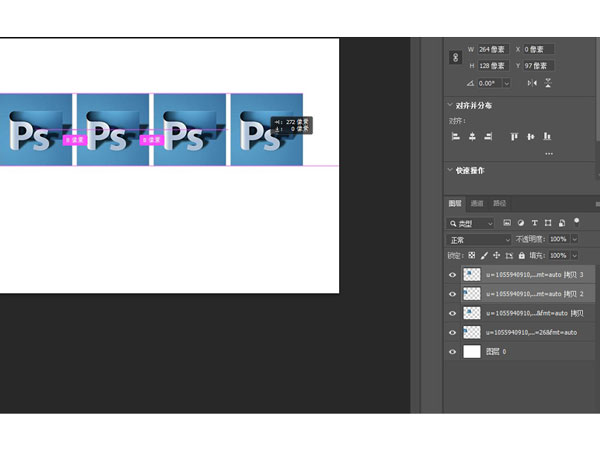Open the layers panel menu icon
Screen dimensions: 600x450
[597, 204]
